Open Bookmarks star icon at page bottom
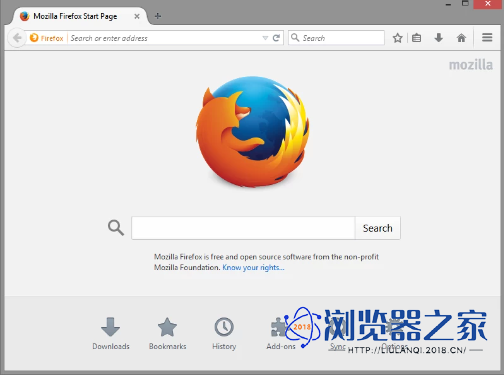Screen dimensions: 504x376 167,327
